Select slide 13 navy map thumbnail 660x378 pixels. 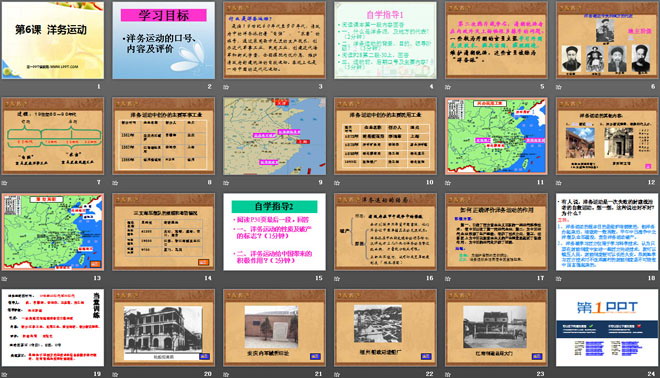tap(53, 232)
